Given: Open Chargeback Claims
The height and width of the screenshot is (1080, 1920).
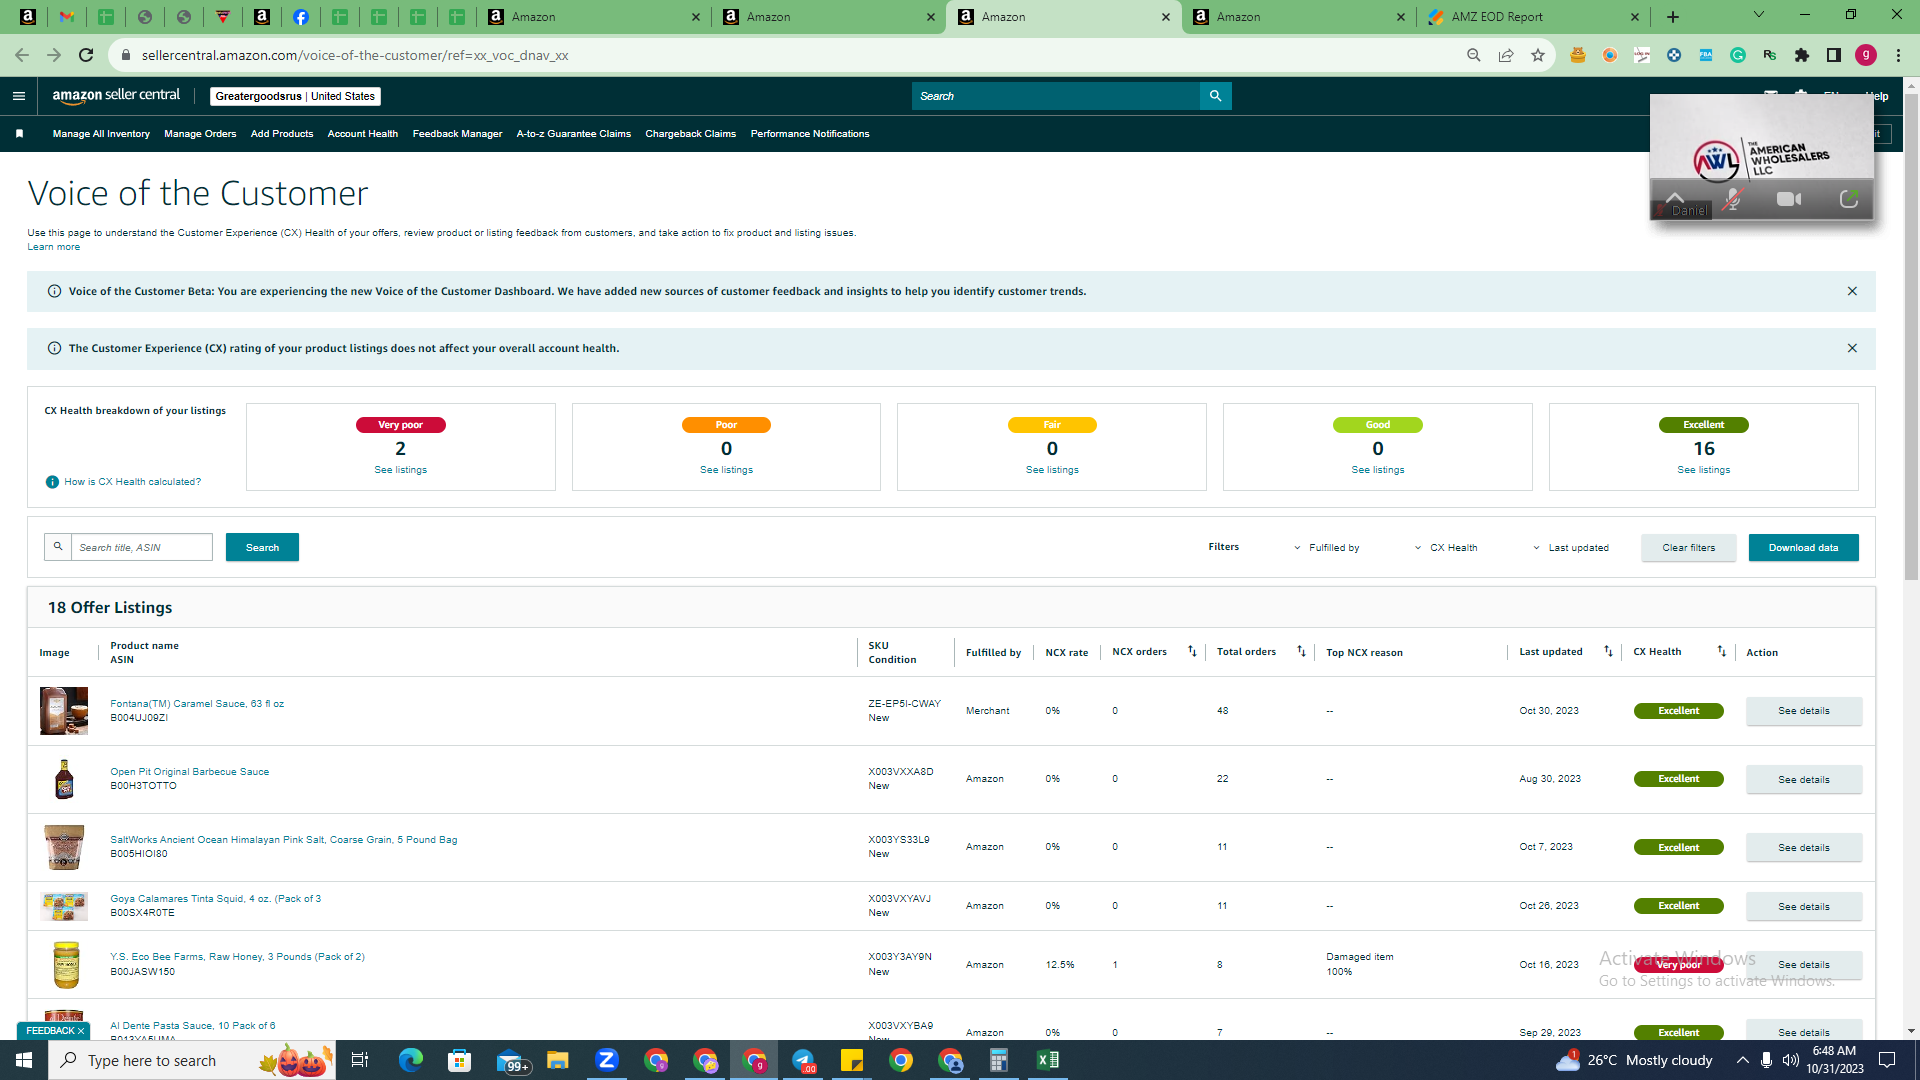Looking at the screenshot, I should coord(691,133).
